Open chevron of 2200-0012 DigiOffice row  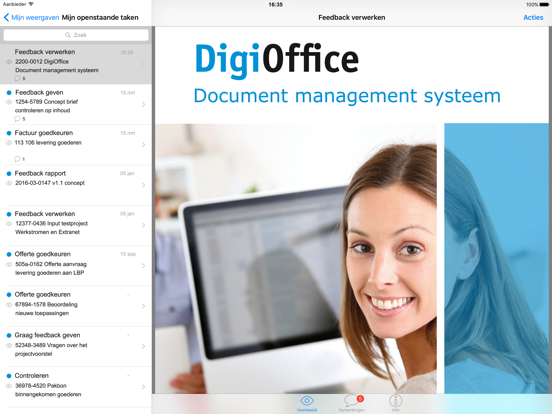click(143, 64)
